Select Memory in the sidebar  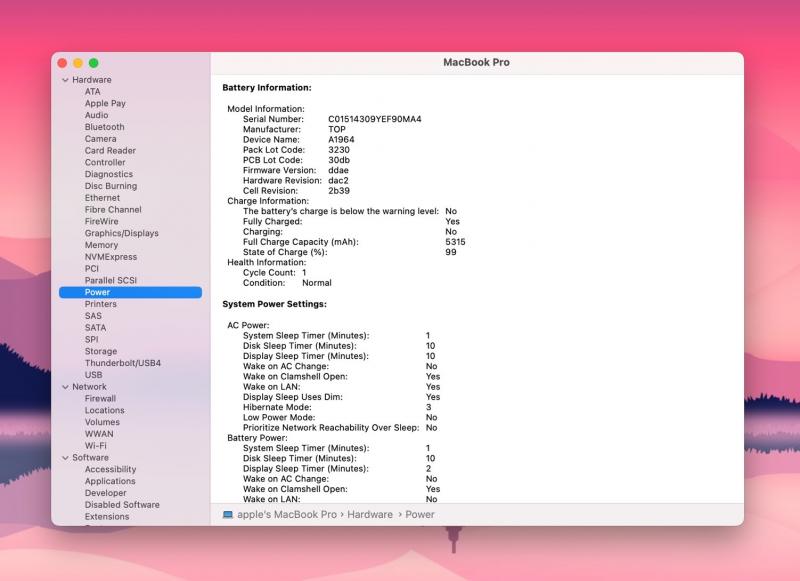[101, 245]
